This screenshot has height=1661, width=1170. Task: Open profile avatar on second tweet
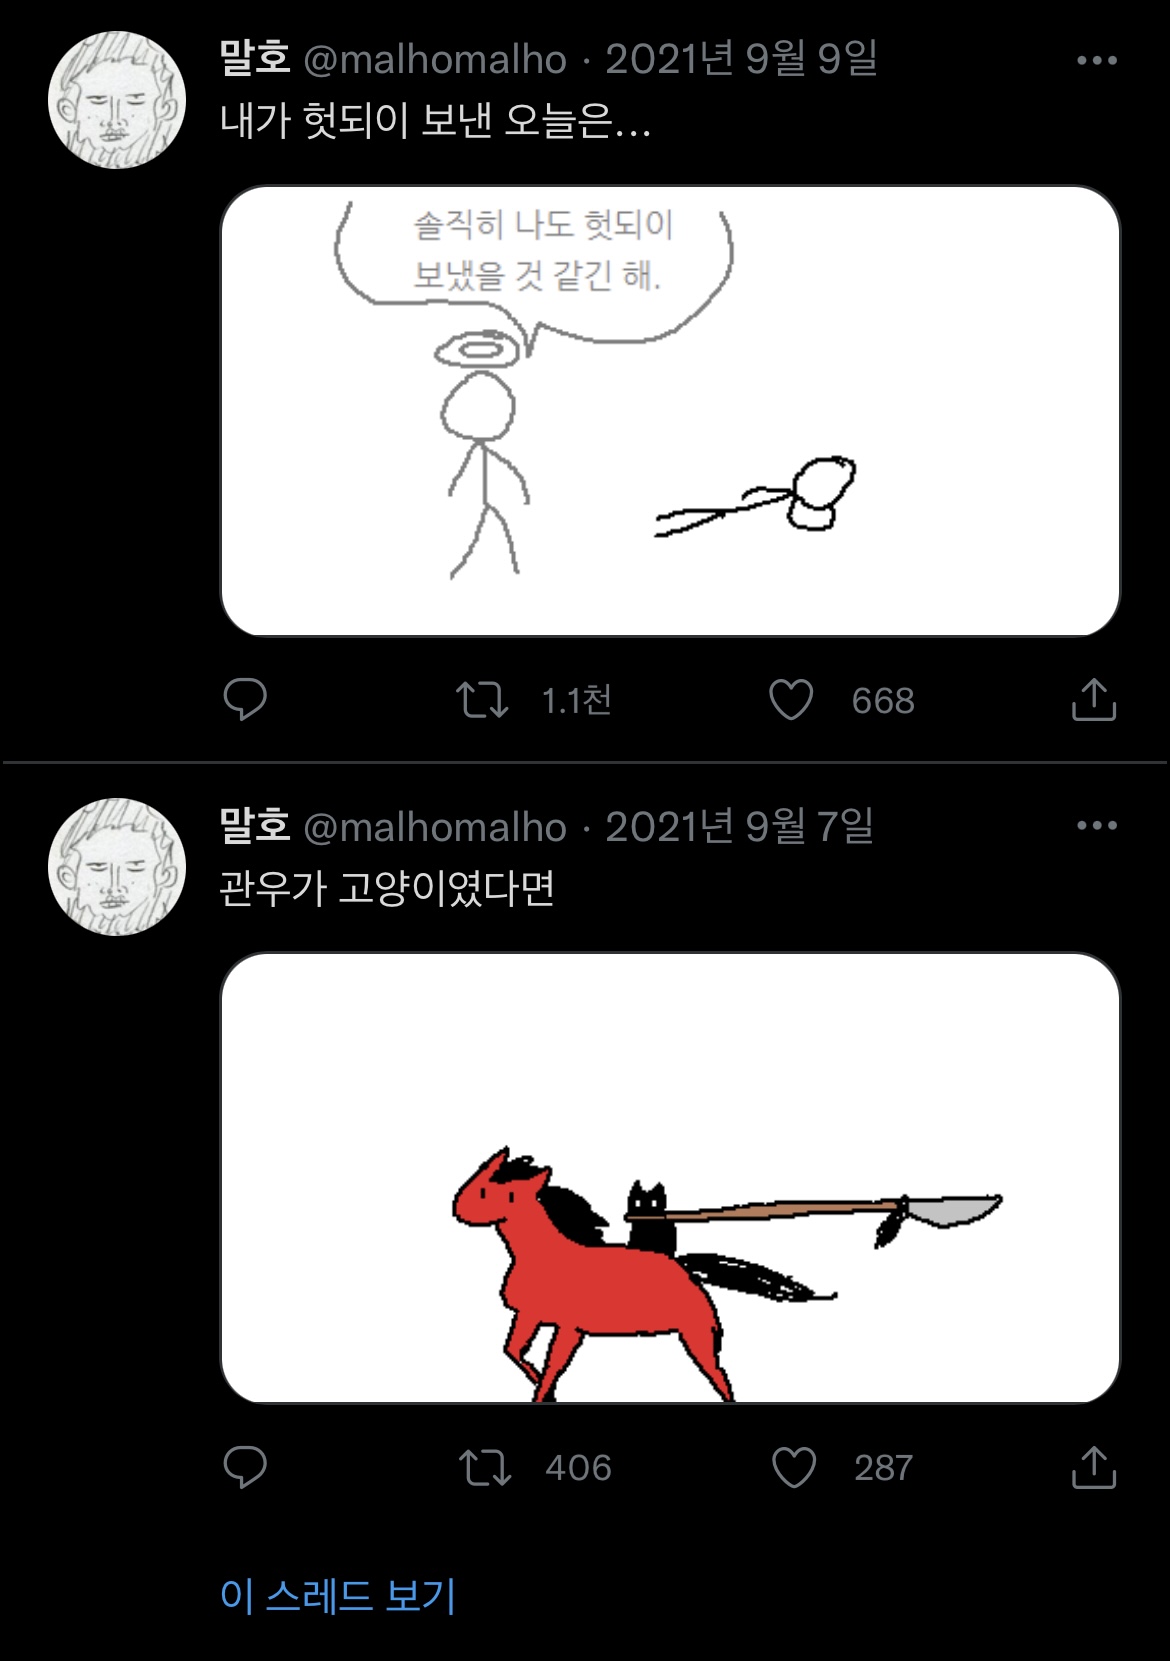point(117,867)
